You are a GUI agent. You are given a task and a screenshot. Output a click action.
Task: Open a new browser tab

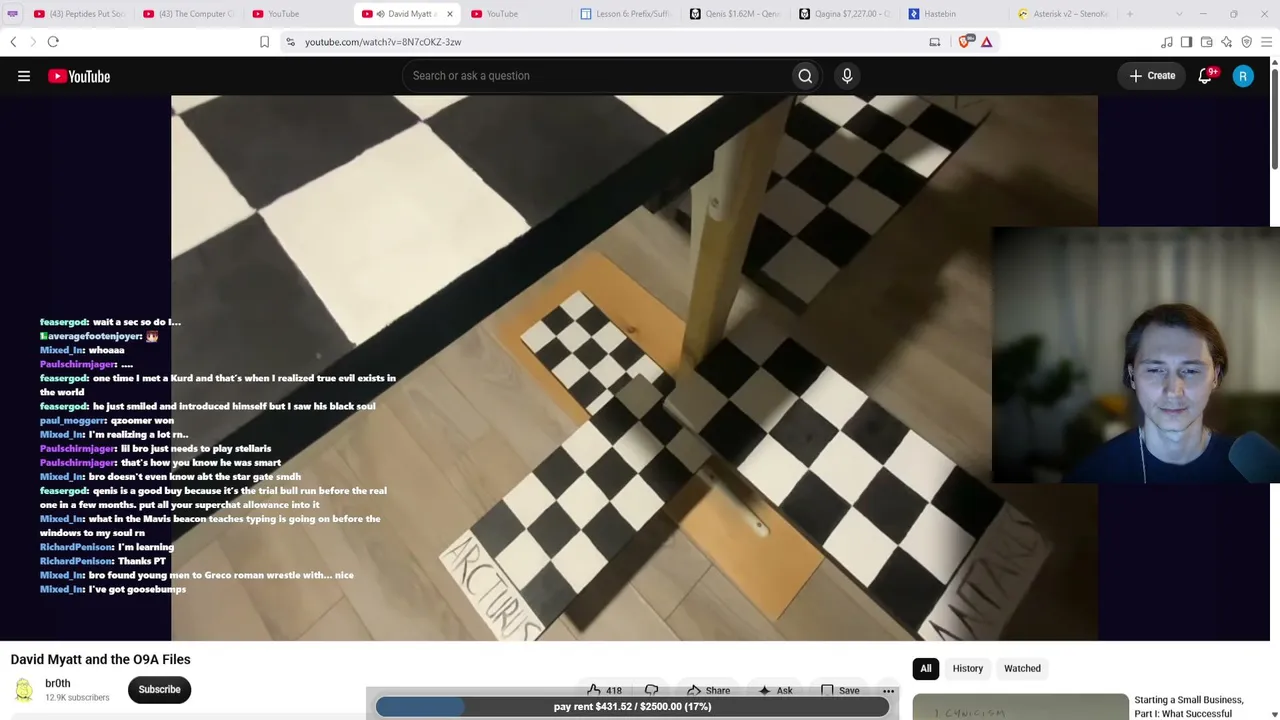click(1130, 14)
